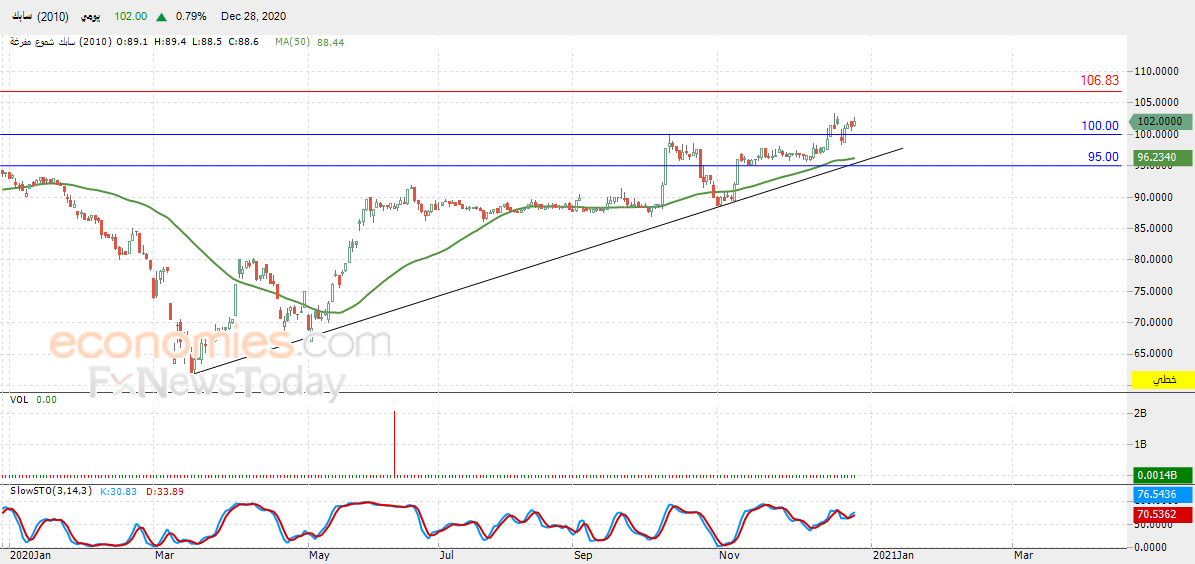Click the green 102.0000 current price tag
Screen dimensions: 1195x564
tap(1161, 121)
